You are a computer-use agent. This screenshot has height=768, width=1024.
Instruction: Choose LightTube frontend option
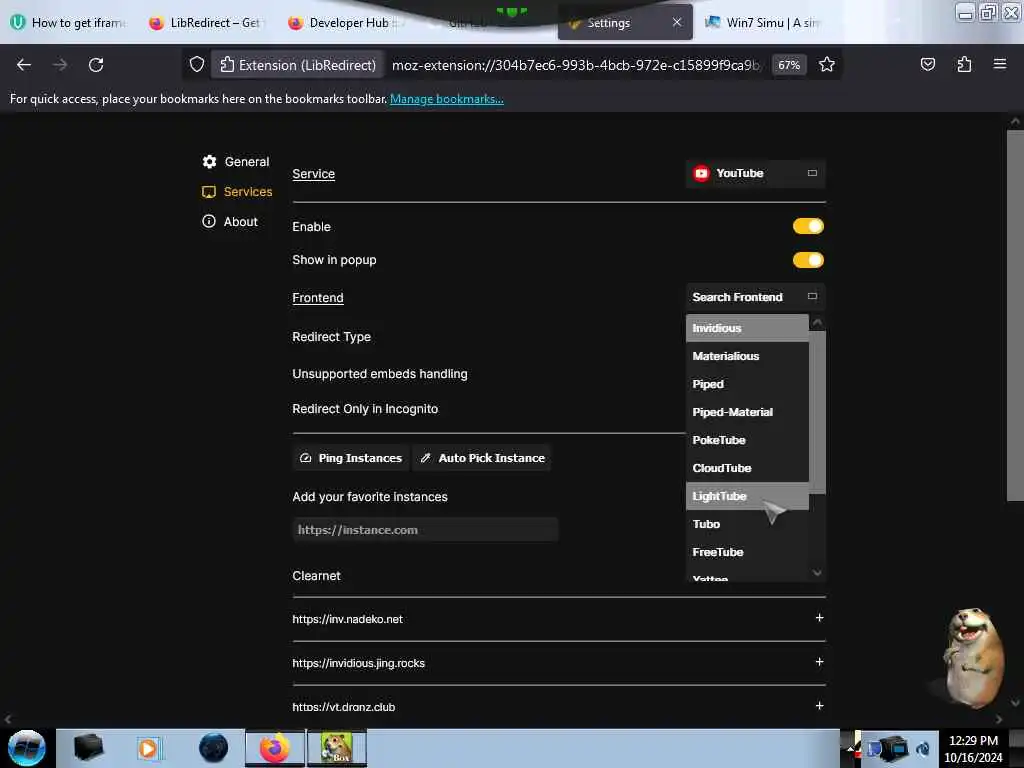(x=747, y=496)
